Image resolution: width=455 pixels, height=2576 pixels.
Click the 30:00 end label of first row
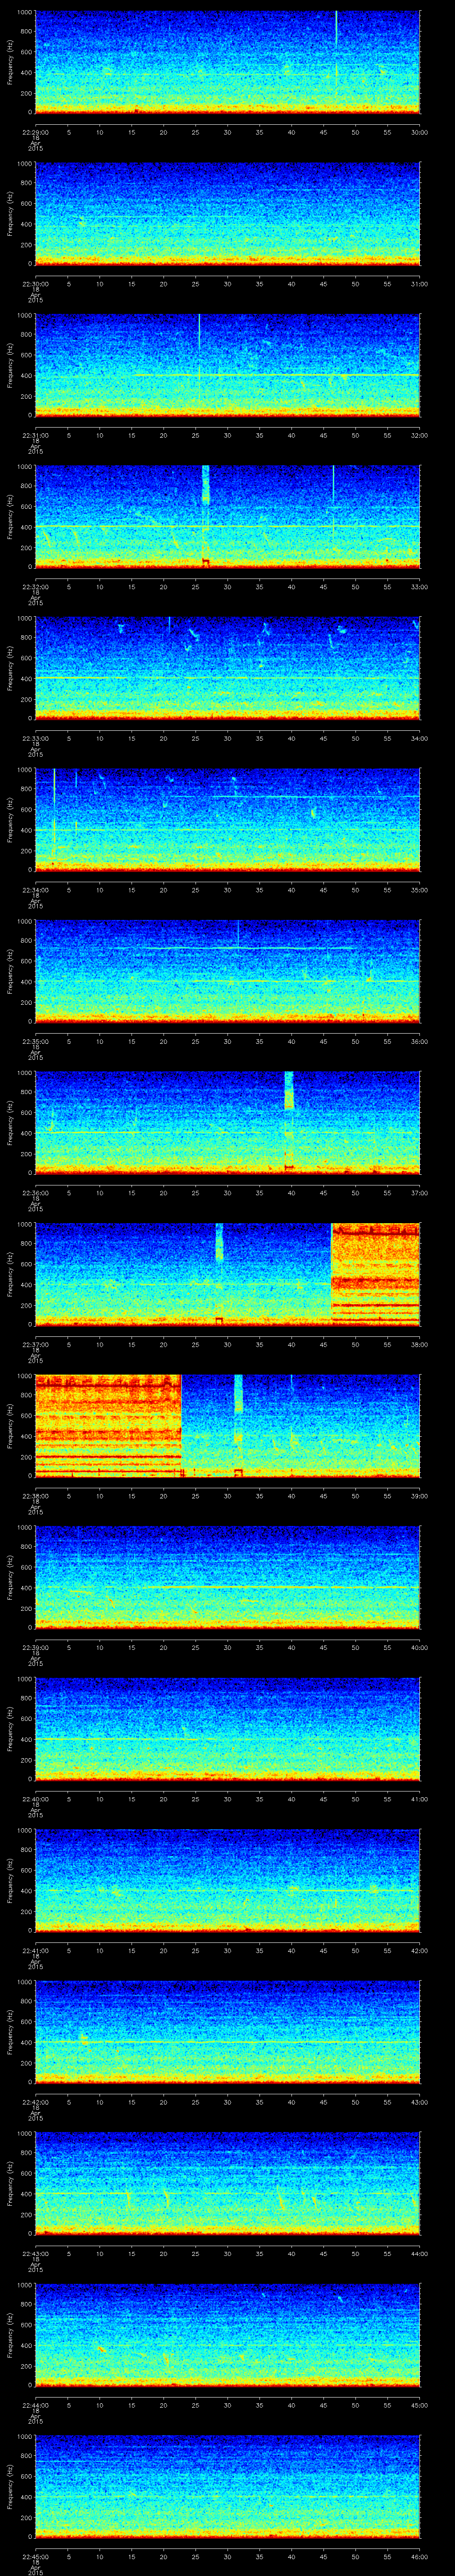(420, 132)
